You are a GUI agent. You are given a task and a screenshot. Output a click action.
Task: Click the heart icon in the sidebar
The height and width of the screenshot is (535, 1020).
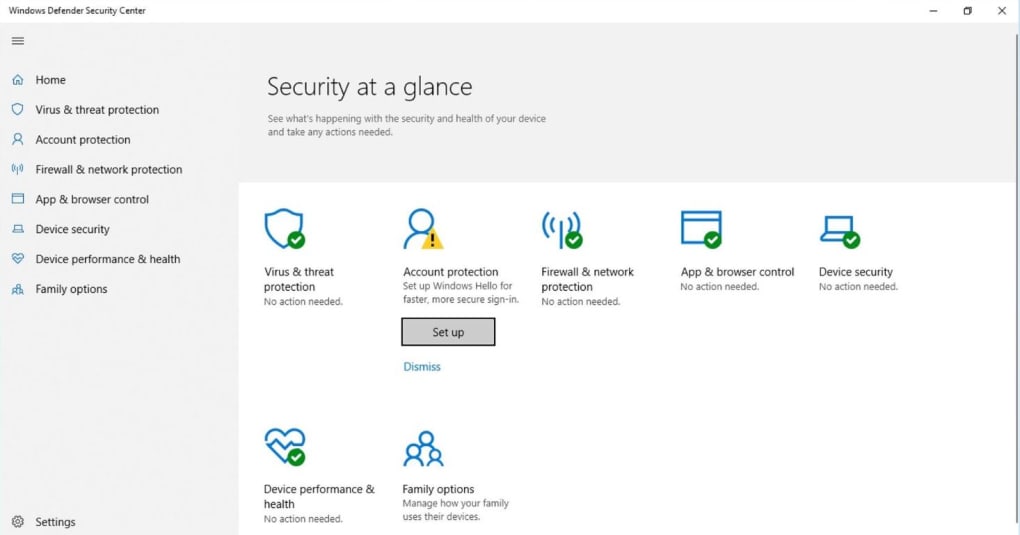[x=18, y=258]
